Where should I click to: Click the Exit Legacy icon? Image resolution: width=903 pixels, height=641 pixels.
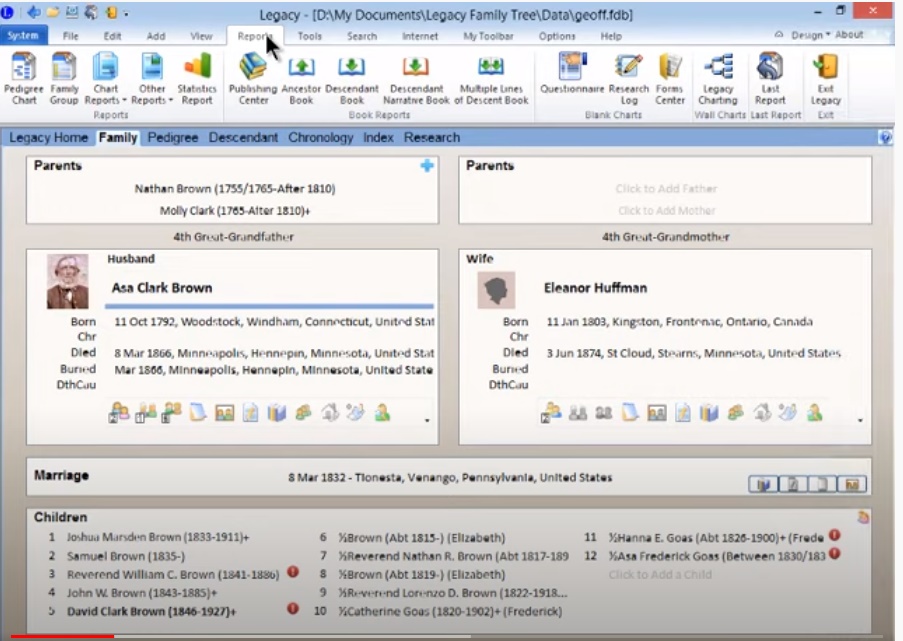point(825,78)
